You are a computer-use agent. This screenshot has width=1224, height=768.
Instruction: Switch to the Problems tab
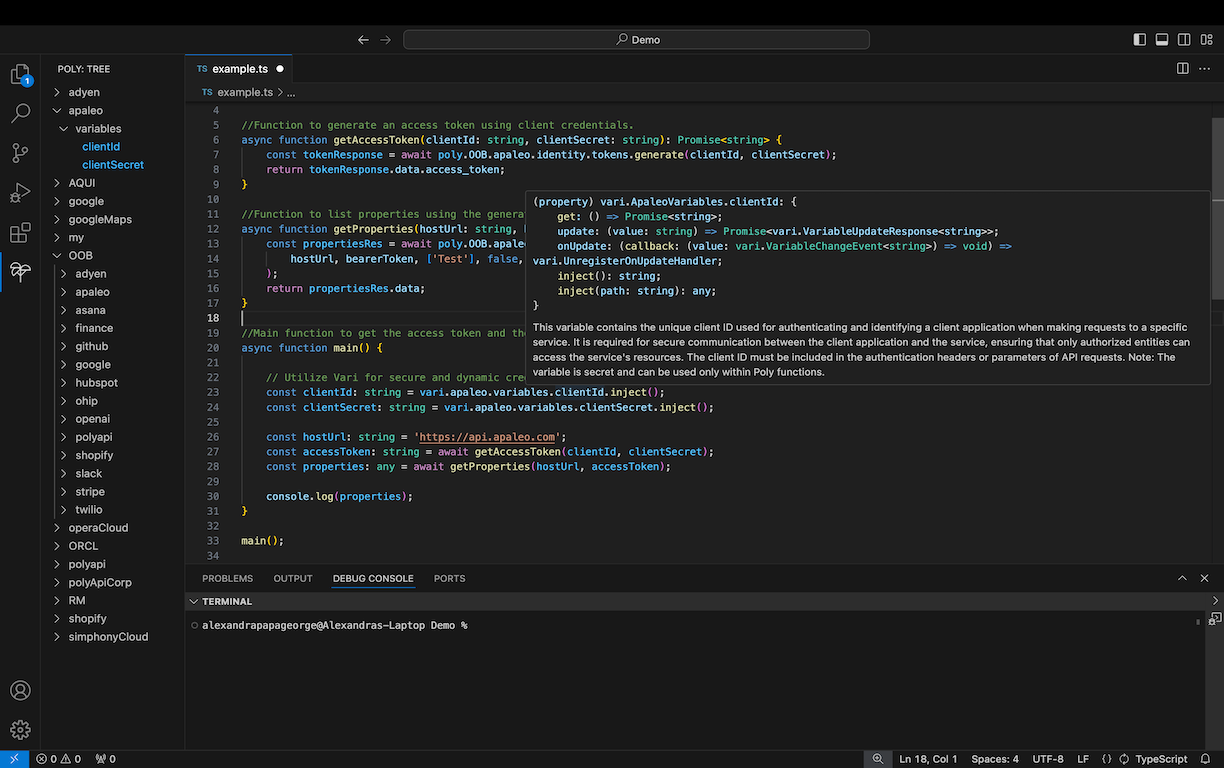click(x=227, y=578)
